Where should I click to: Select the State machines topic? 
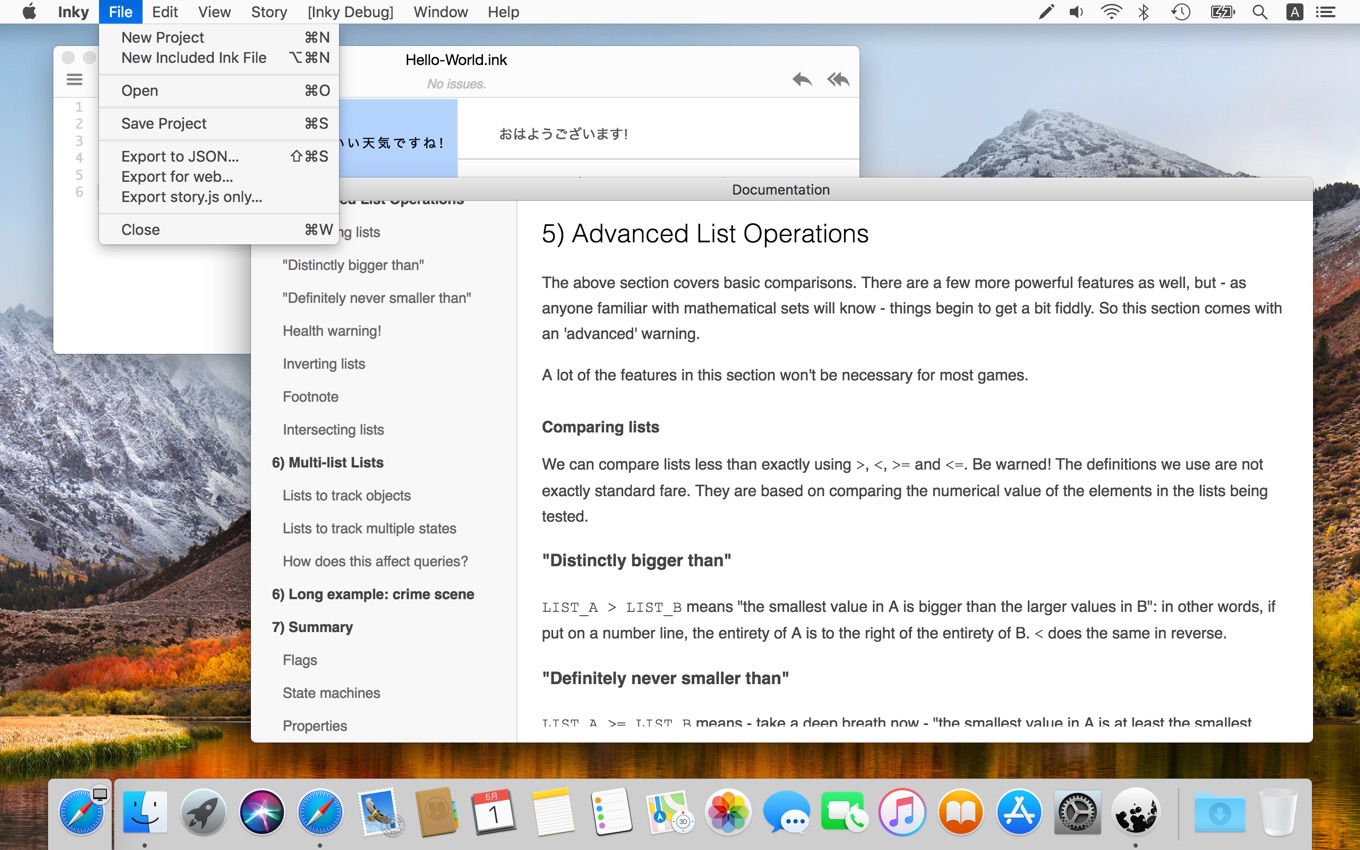(x=331, y=693)
